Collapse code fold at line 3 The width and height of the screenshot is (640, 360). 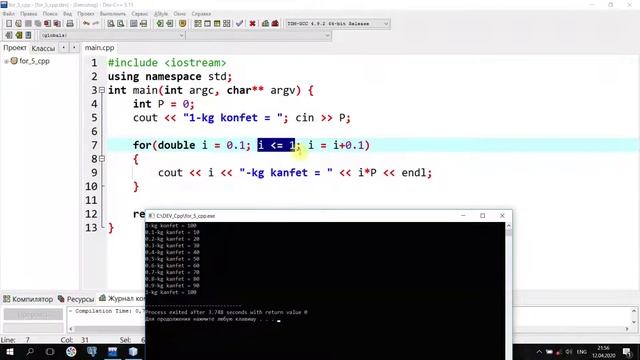point(102,90)
